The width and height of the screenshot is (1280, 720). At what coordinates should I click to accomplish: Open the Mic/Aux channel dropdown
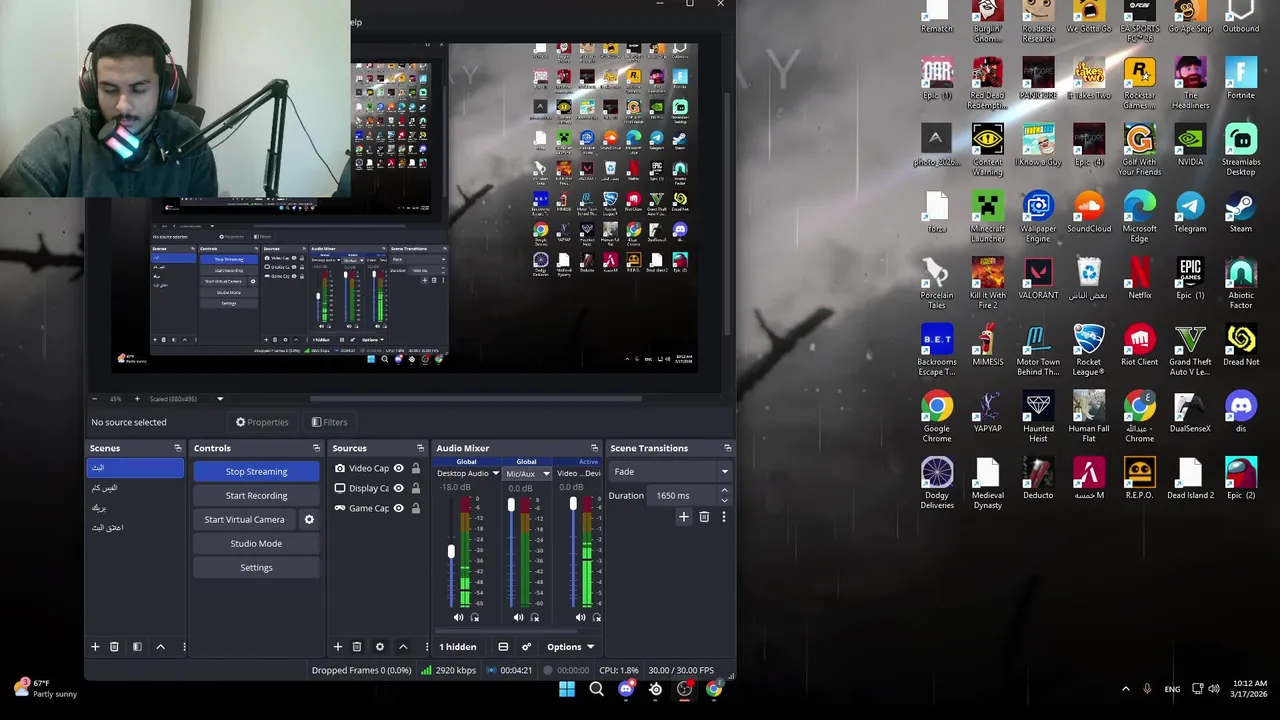point(546,473)
